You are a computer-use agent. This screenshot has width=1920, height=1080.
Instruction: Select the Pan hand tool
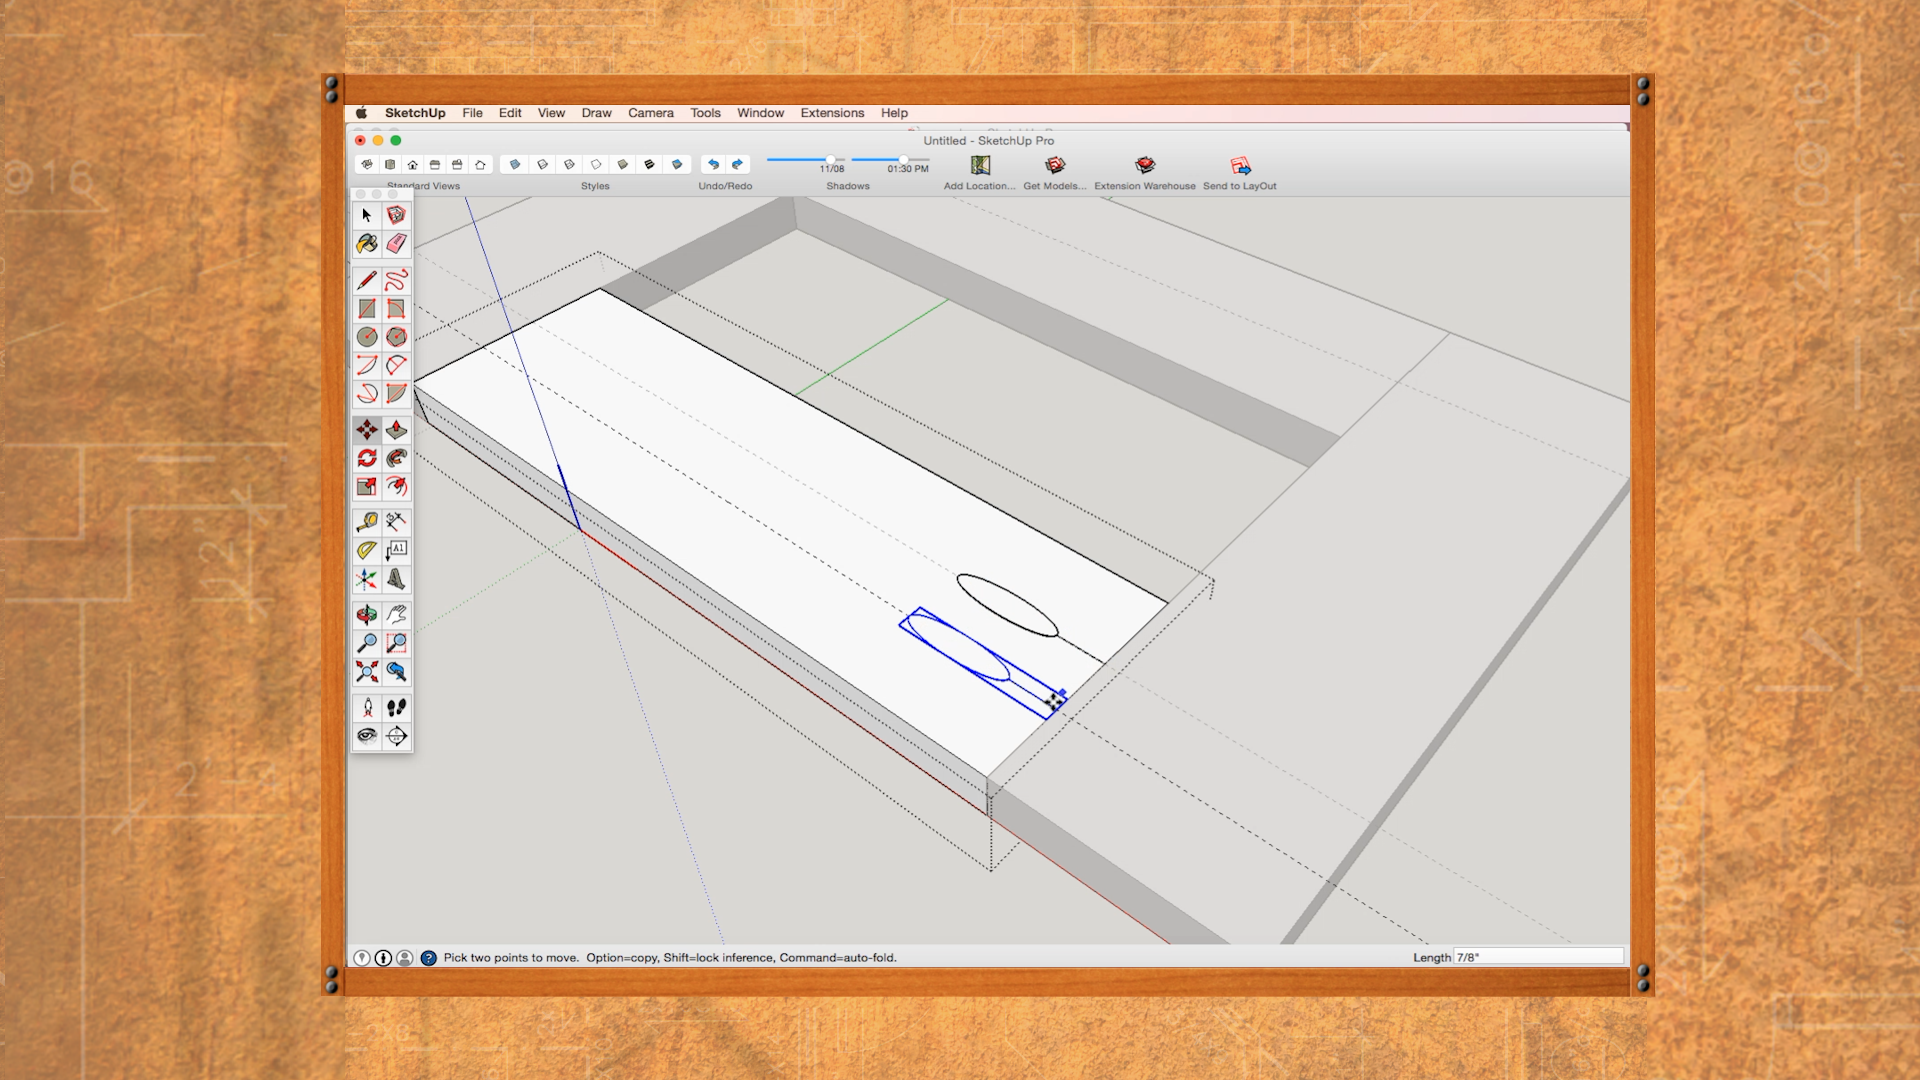pos(396,615)
